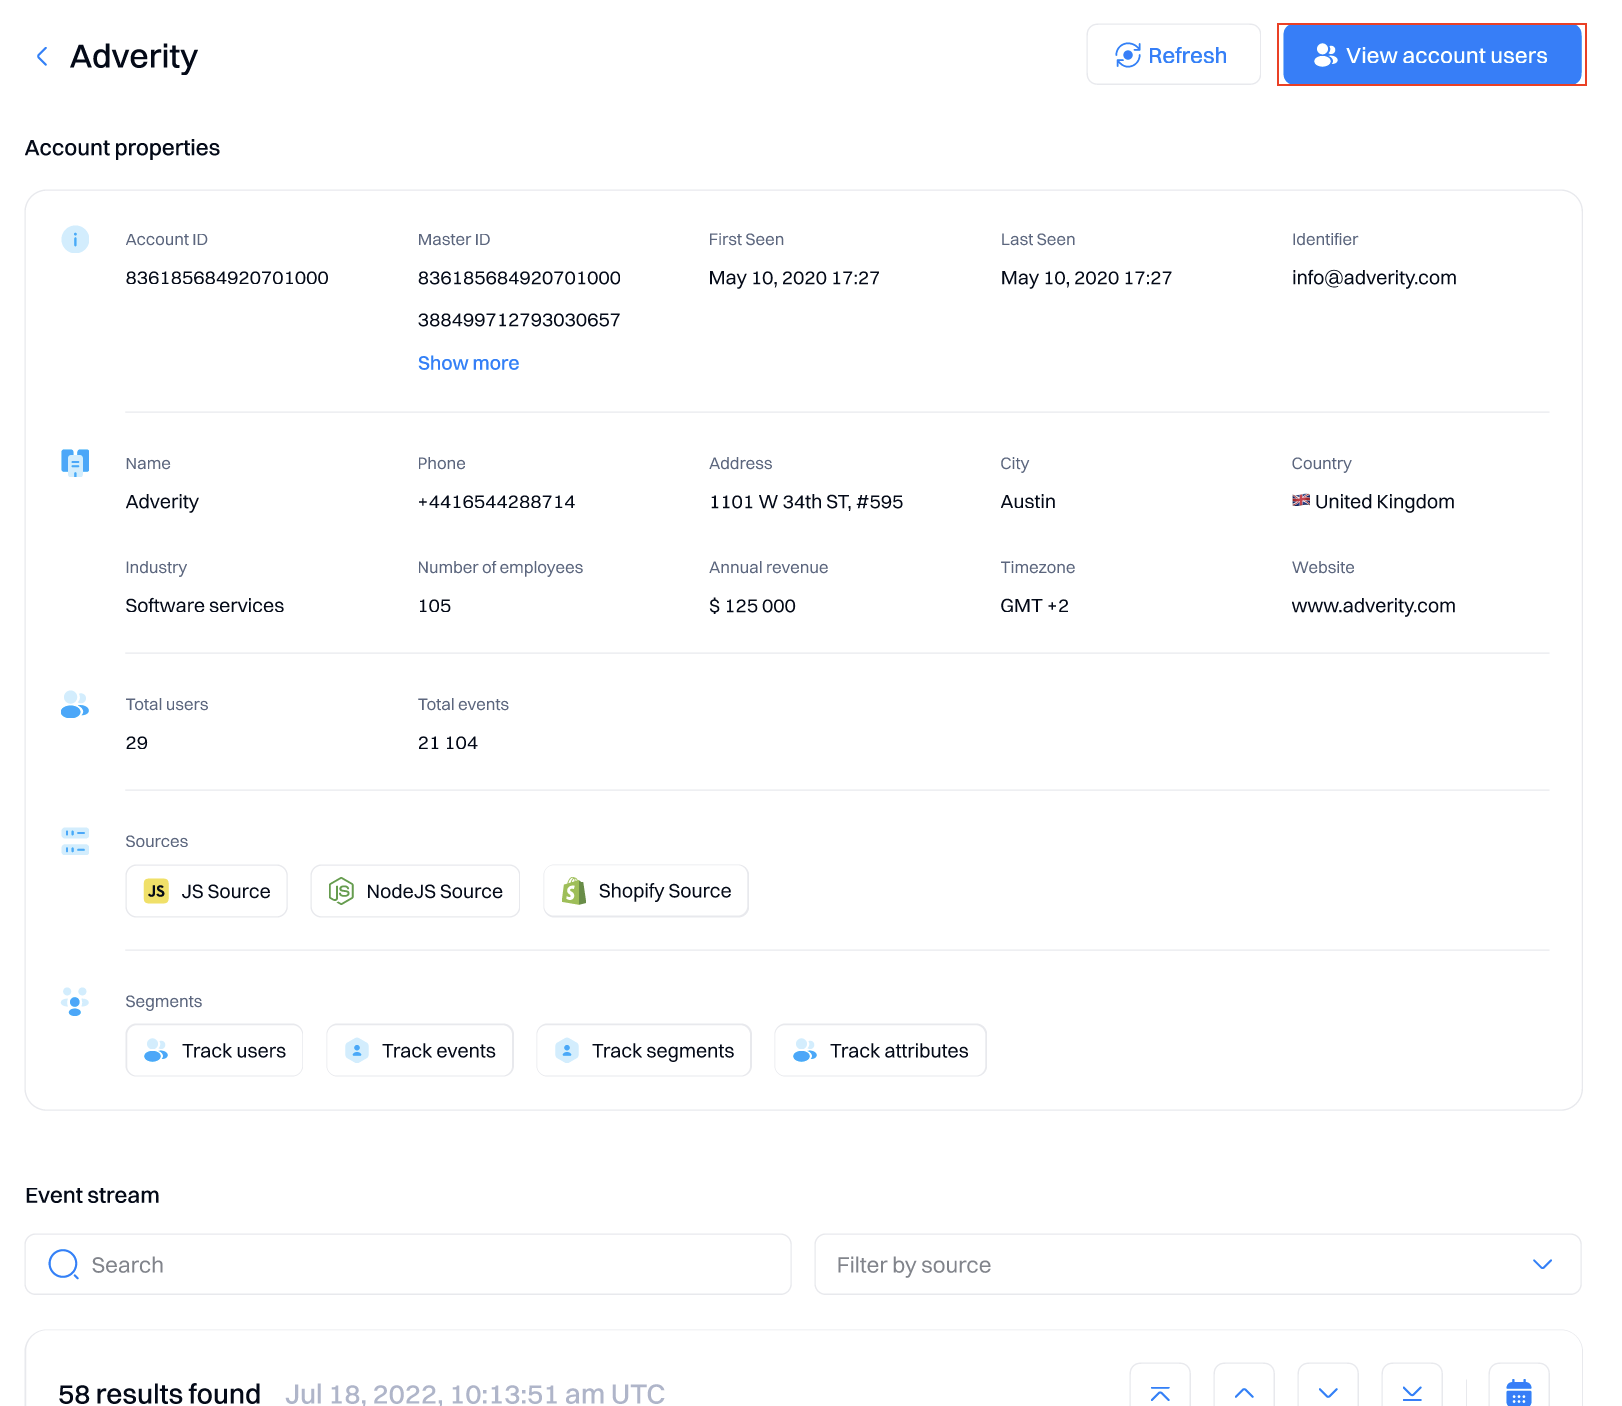Click the City value Austin
Viewport: 1622px width, 1406px height.
1028,502
